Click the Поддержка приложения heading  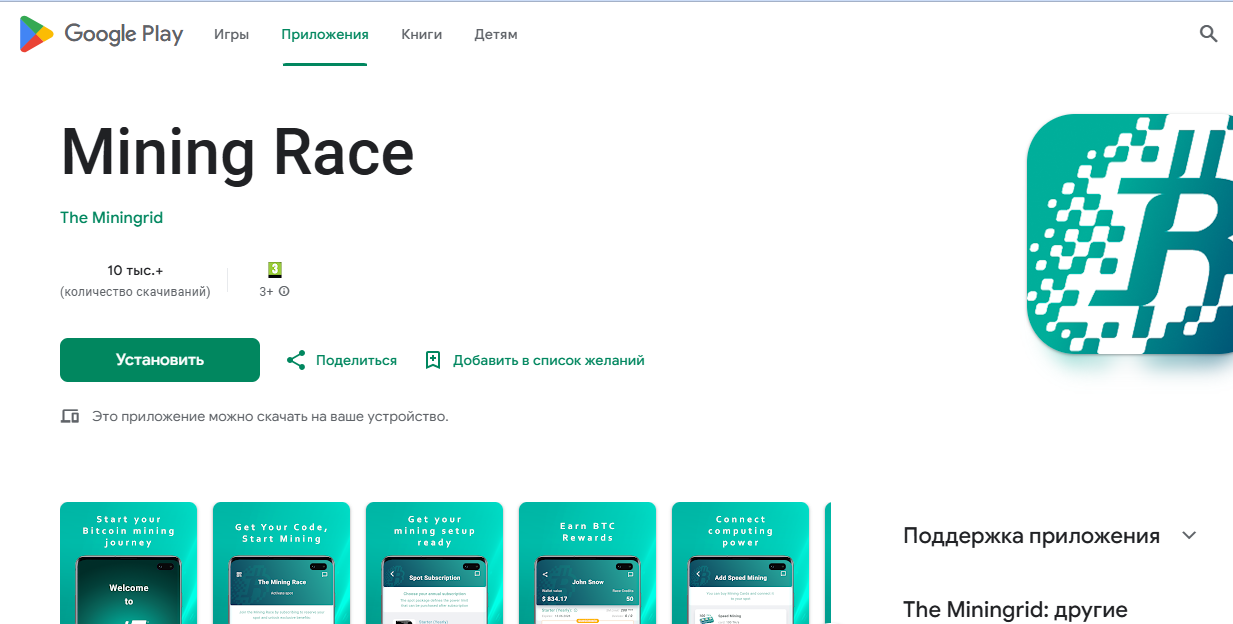[x=1031, y=536]
